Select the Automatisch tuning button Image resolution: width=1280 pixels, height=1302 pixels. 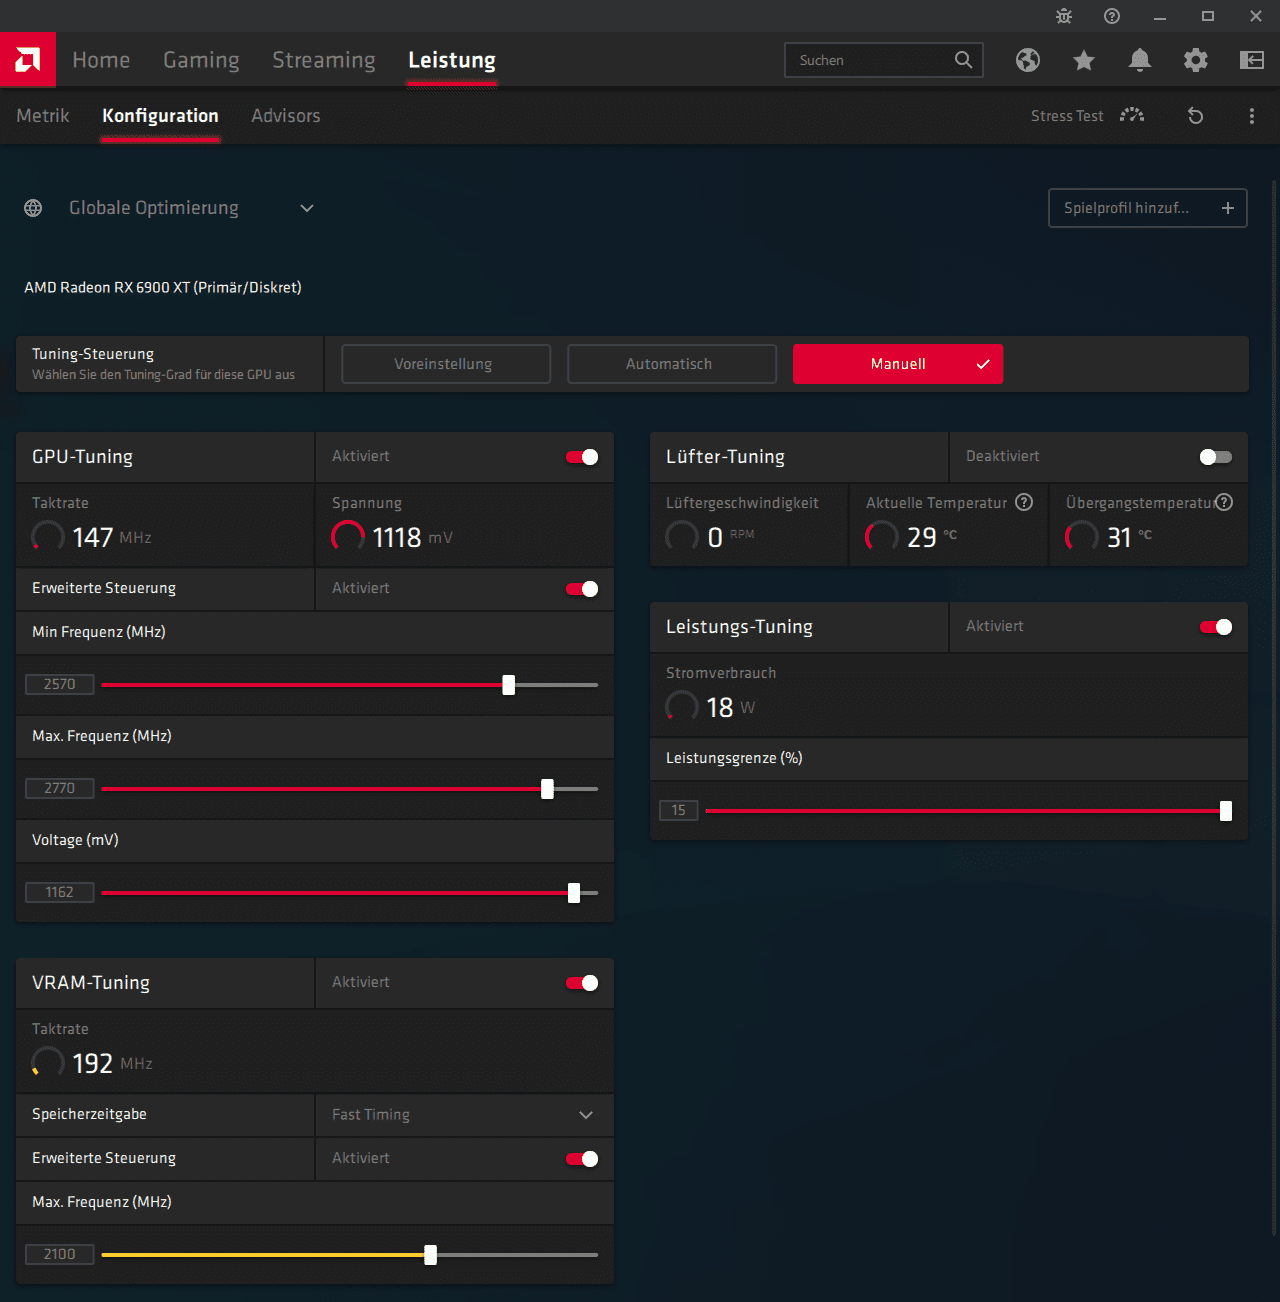coord(671,364)
